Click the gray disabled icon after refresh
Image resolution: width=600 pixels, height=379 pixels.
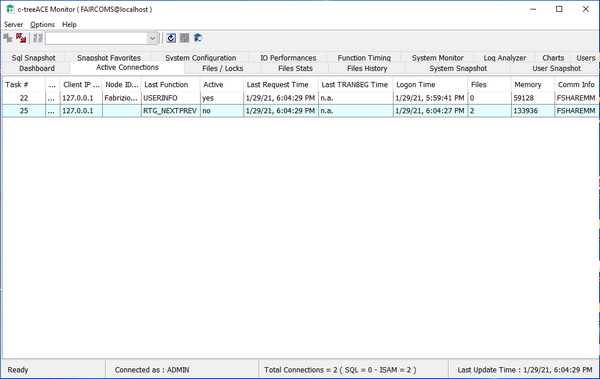pyautogui.click(x=184, y=38)
